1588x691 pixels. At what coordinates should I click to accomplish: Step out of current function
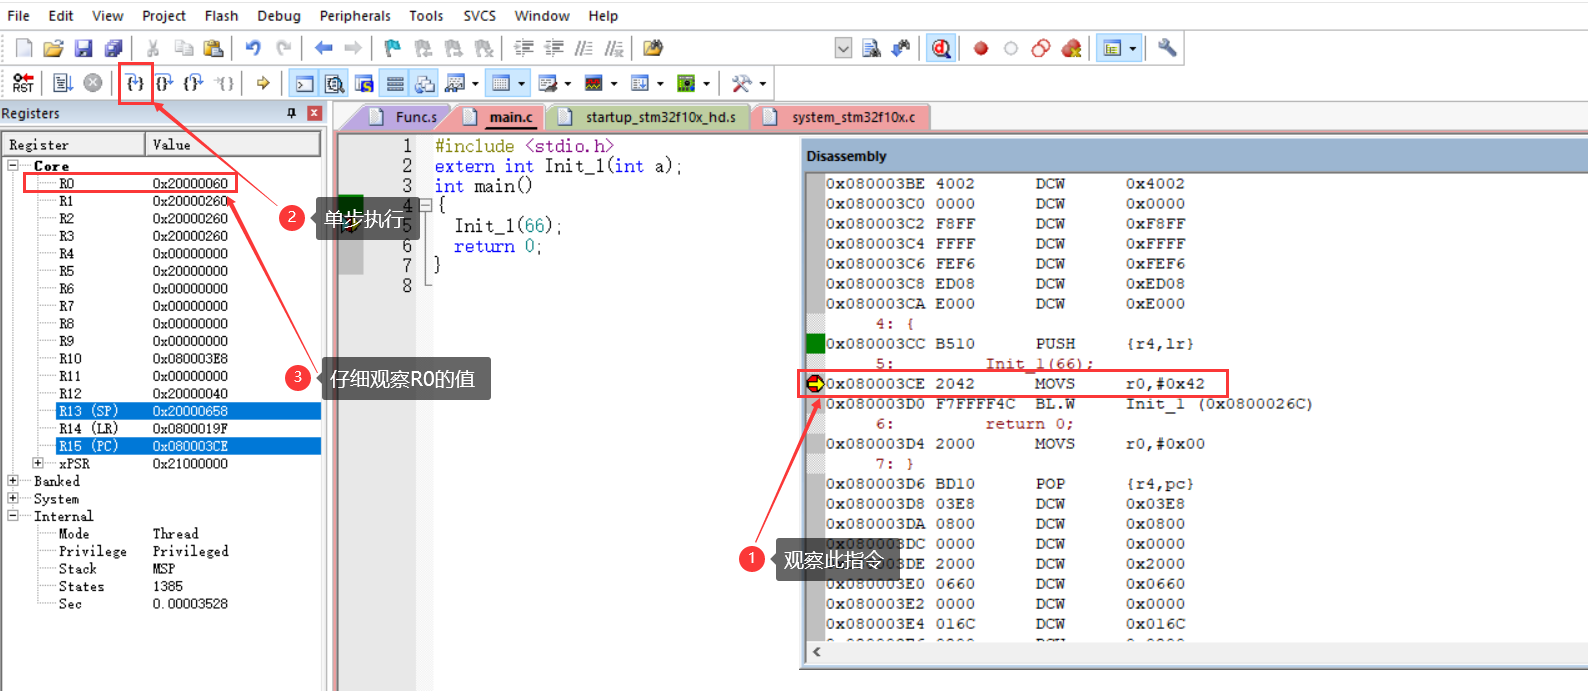[194, 83]
